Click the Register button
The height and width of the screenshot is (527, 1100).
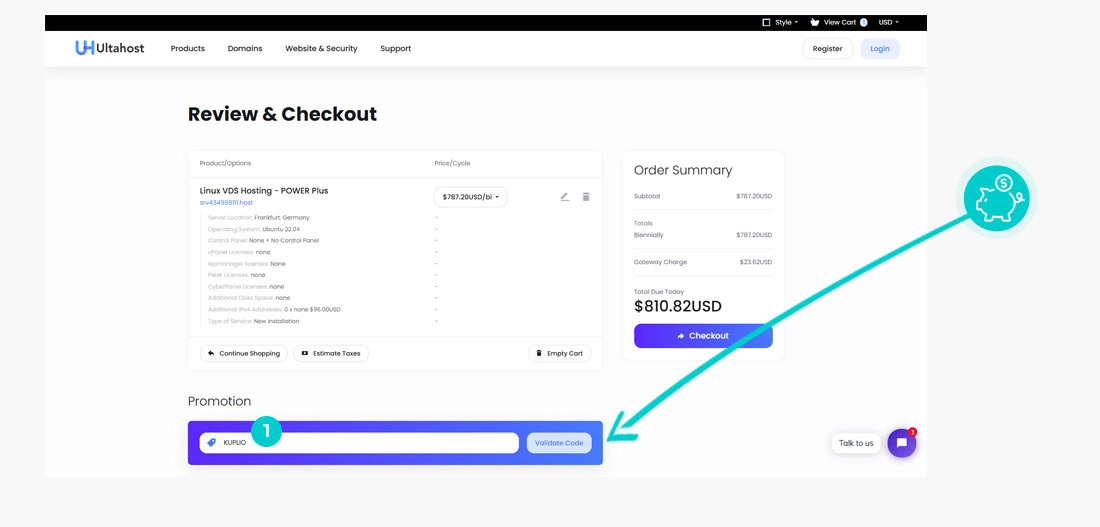[x=827, y=48]
